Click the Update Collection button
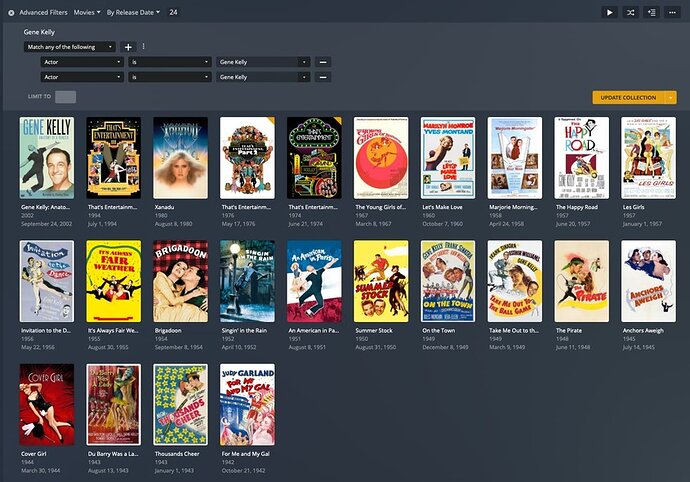The width and height of the screenshot is (690, 482). (628, 97)
